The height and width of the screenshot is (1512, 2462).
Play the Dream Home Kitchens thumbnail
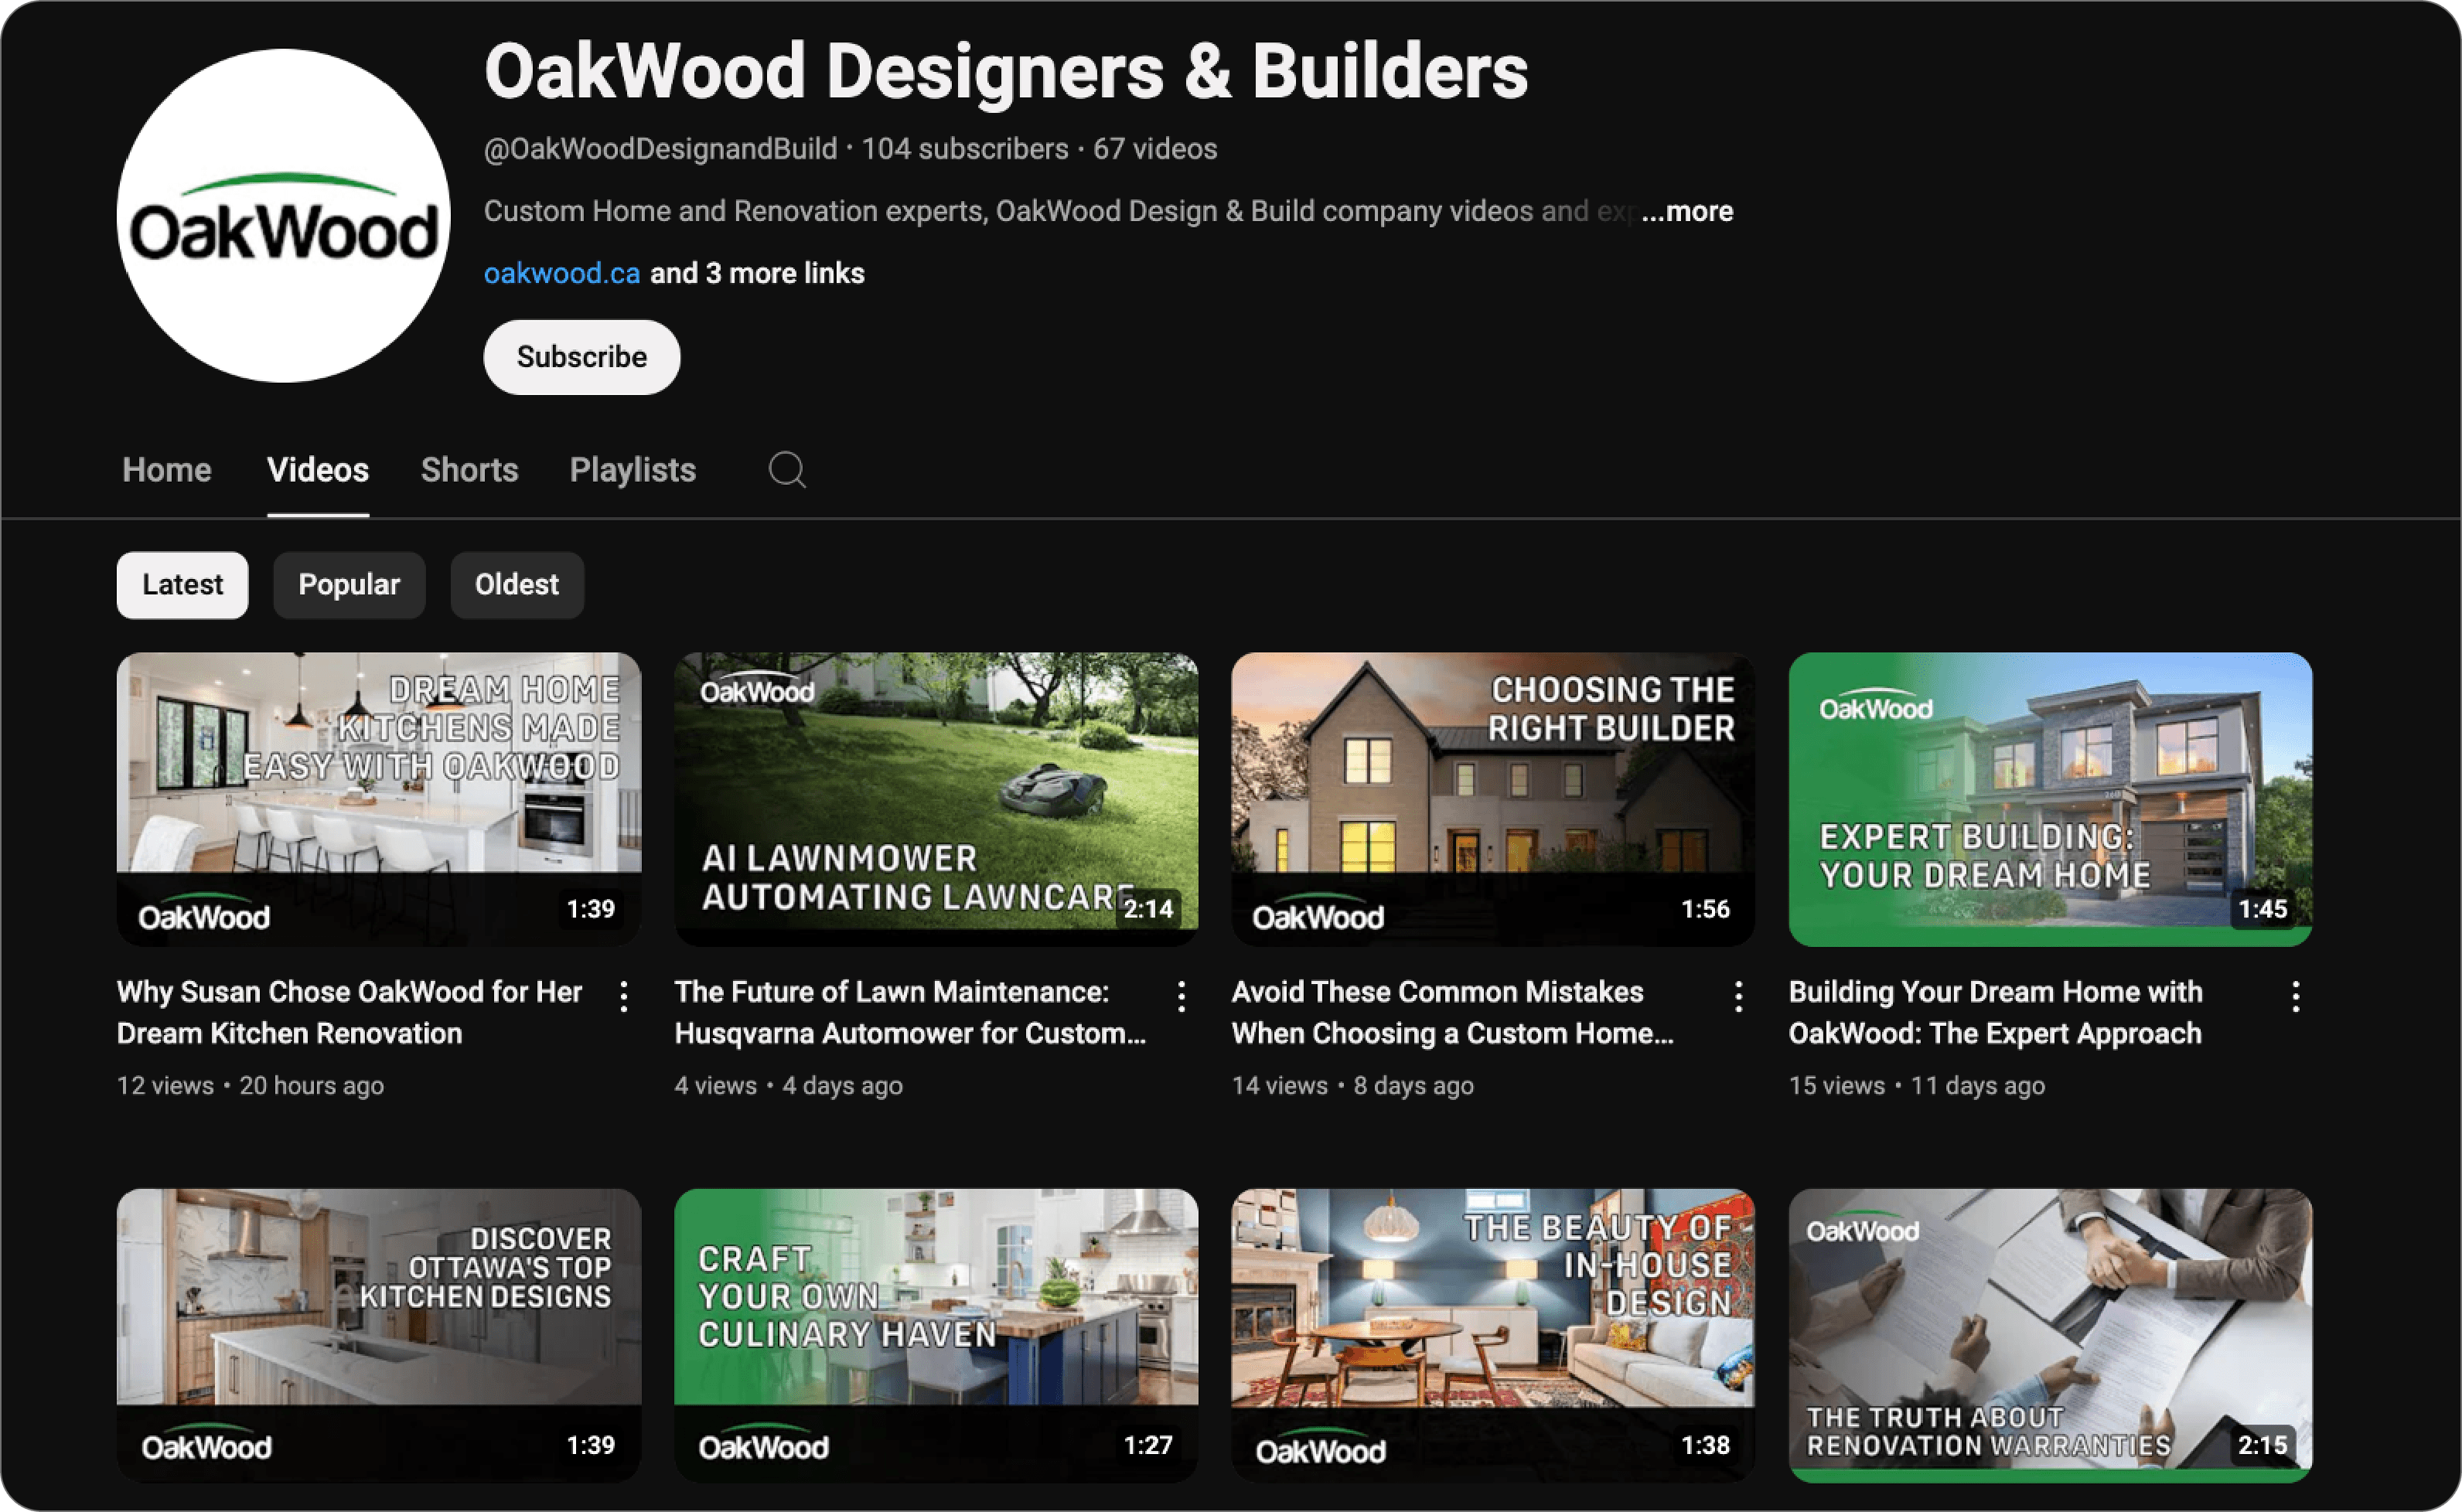[379, 799]
